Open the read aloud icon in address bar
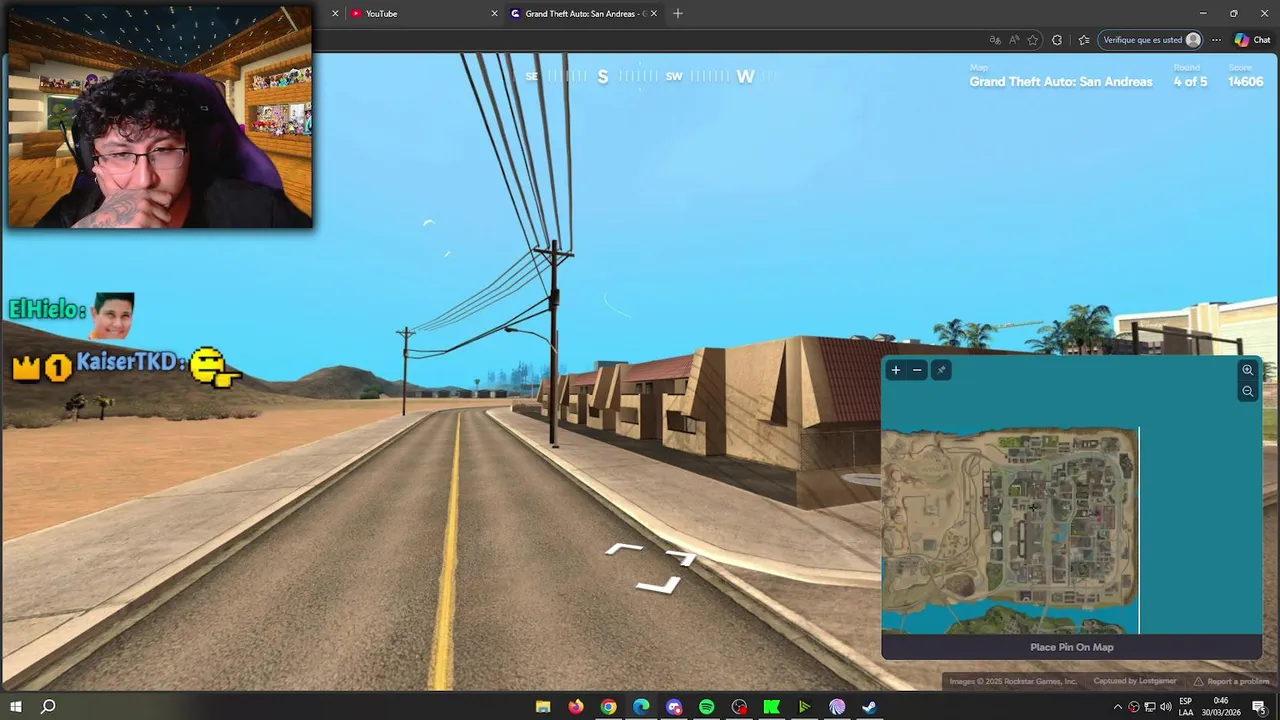Viewport: 1280px width, 720px height. click(1014, 40)
